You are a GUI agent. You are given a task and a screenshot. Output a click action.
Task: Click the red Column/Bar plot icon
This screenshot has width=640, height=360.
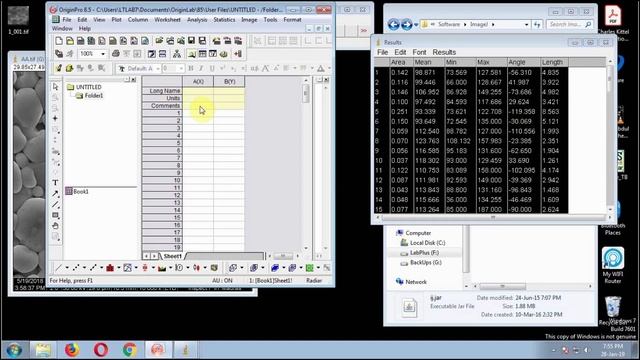(110, 268)
